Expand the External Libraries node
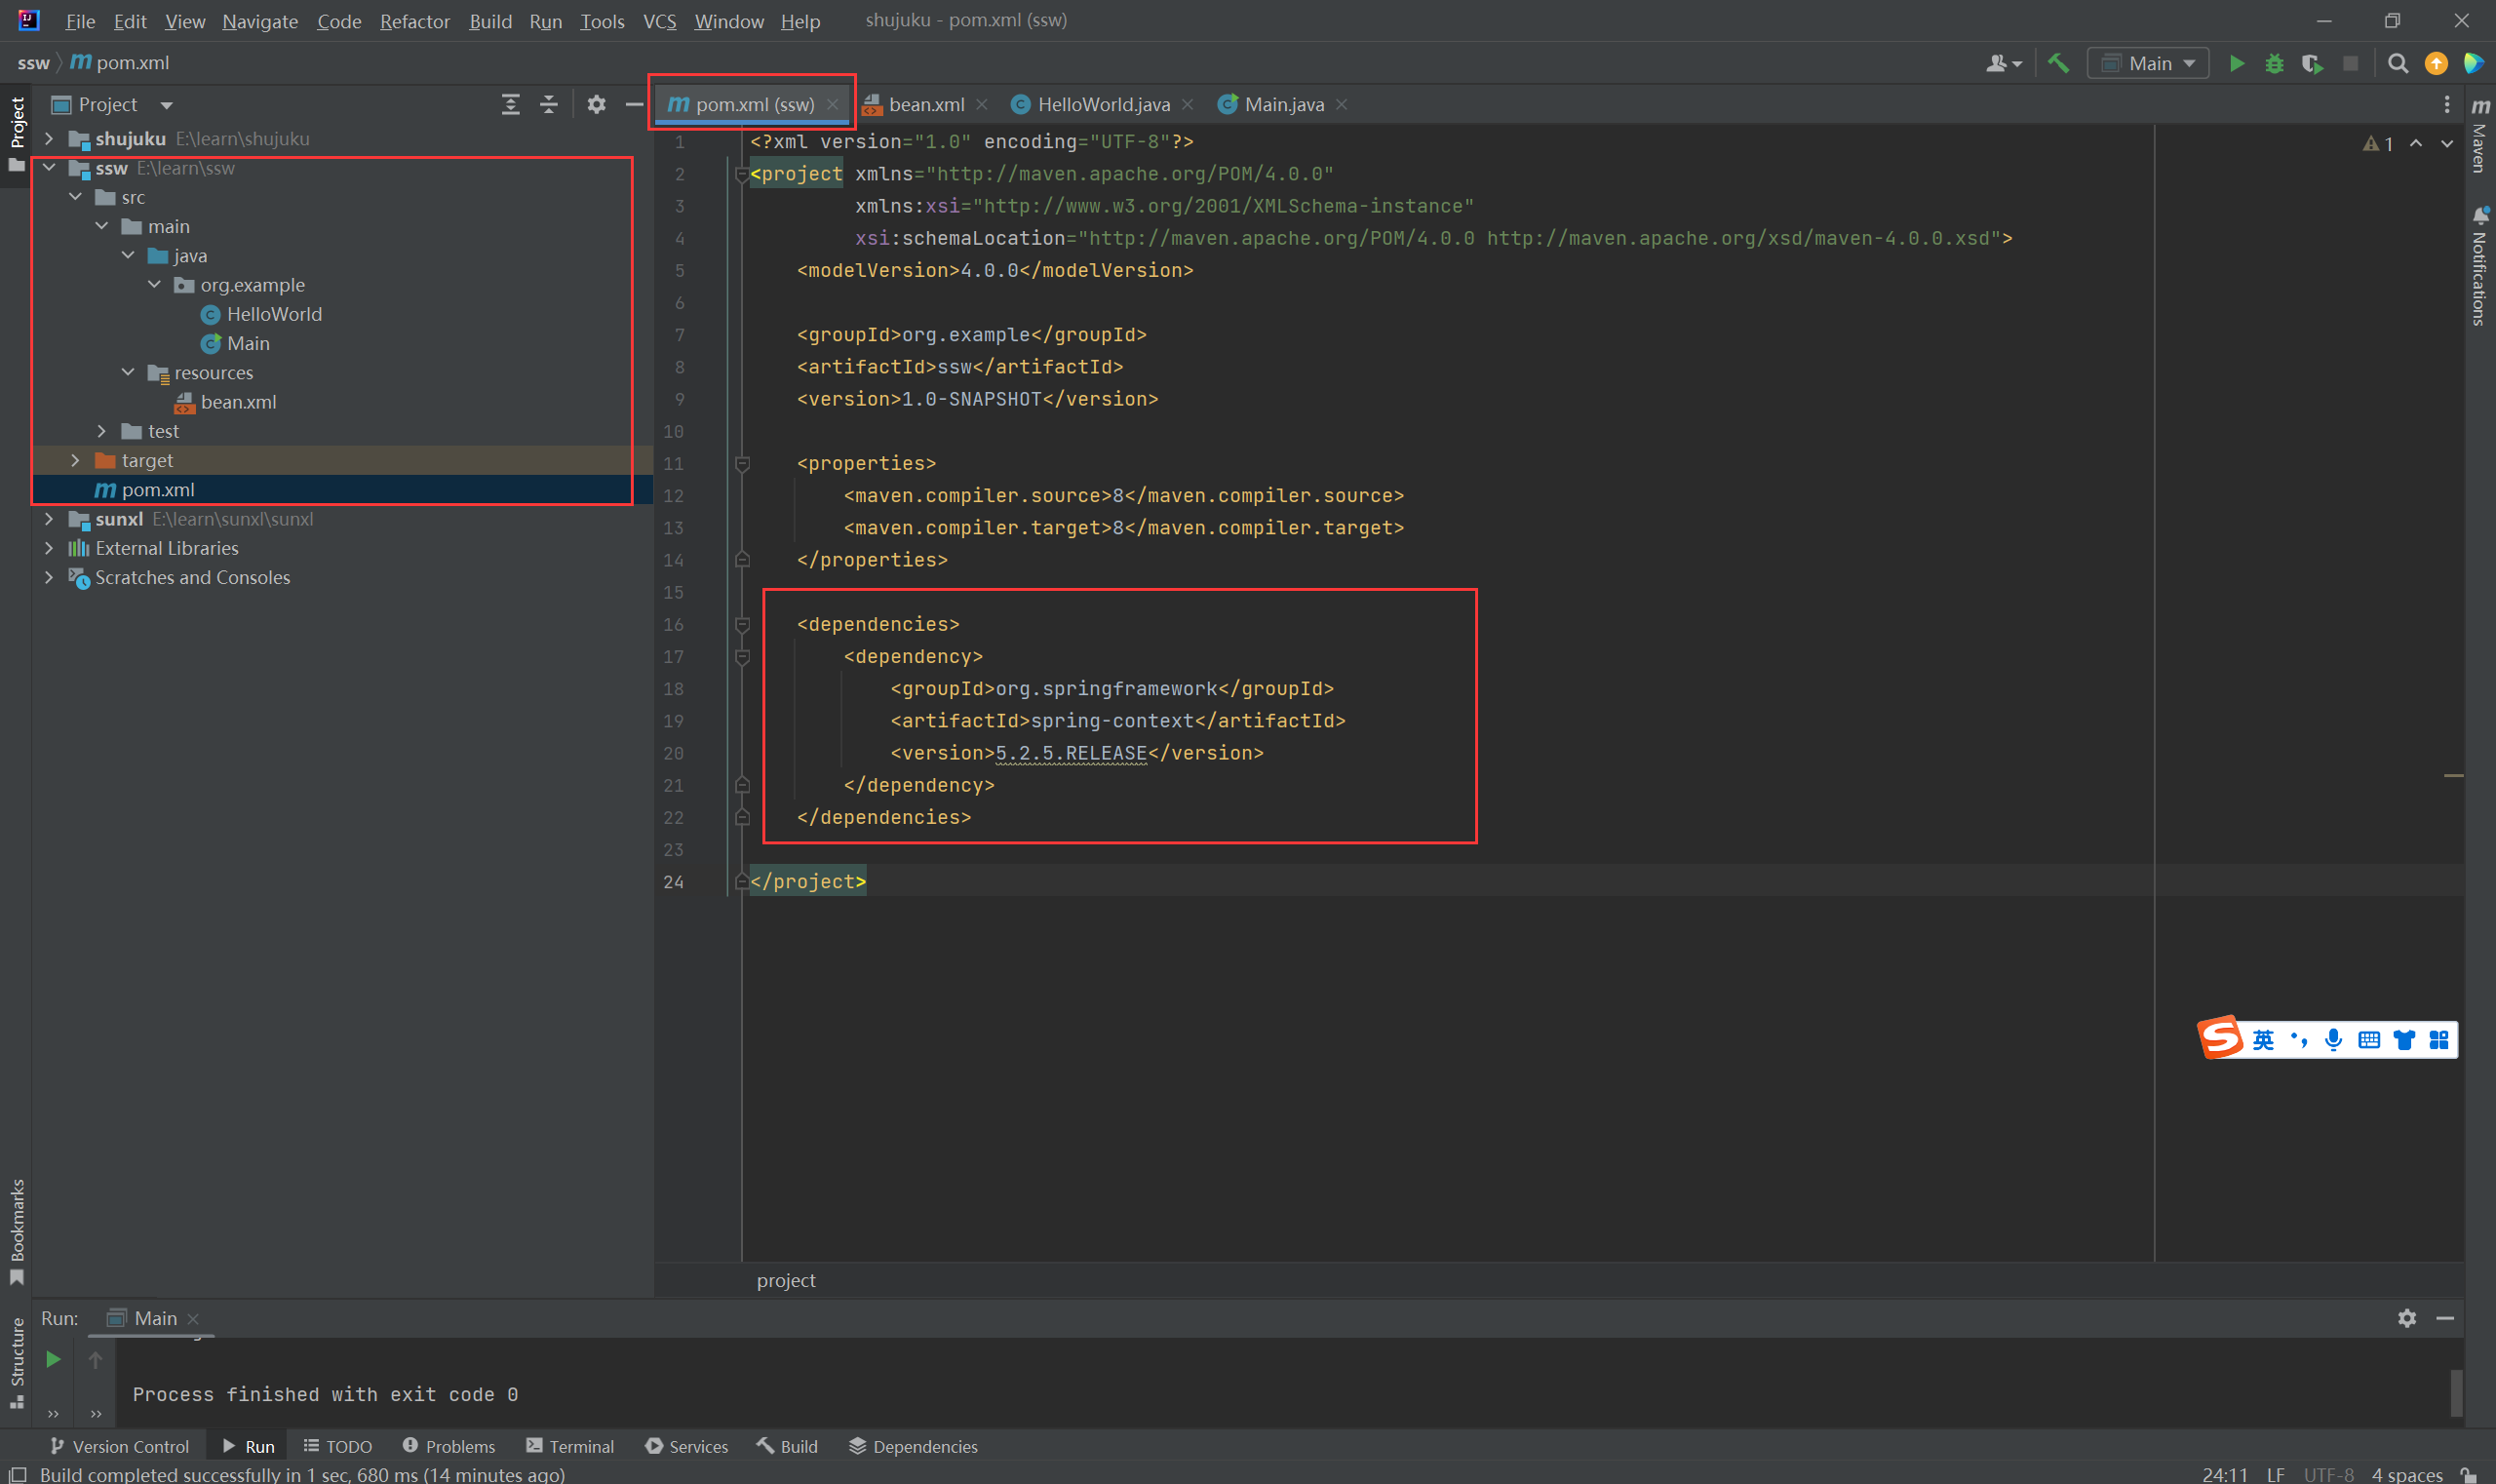The width and height of the screenshot is (2496, 1484). point(49,548)
